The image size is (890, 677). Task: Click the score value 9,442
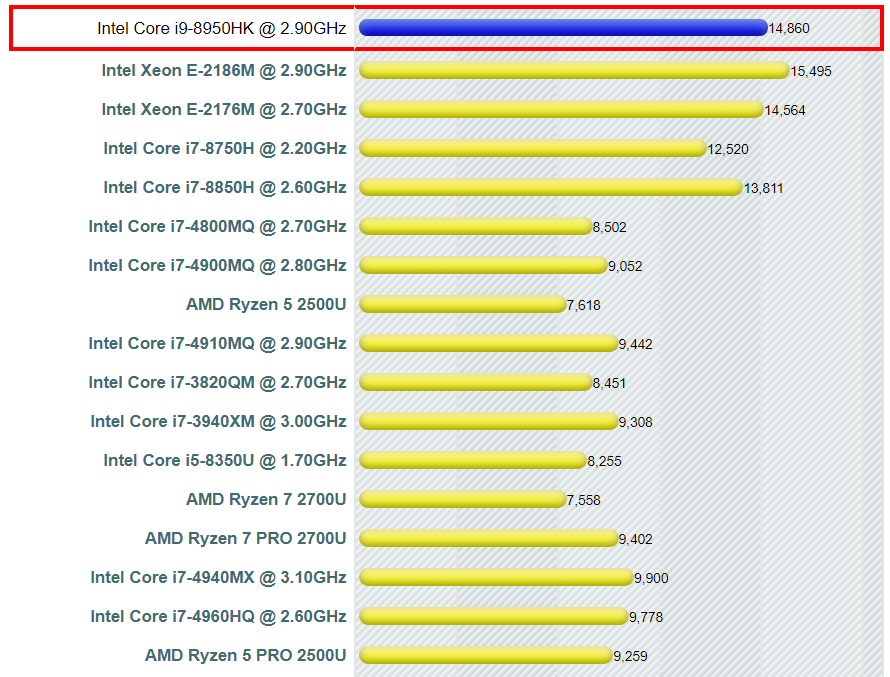pyautogui.click(x=636, y=344)
